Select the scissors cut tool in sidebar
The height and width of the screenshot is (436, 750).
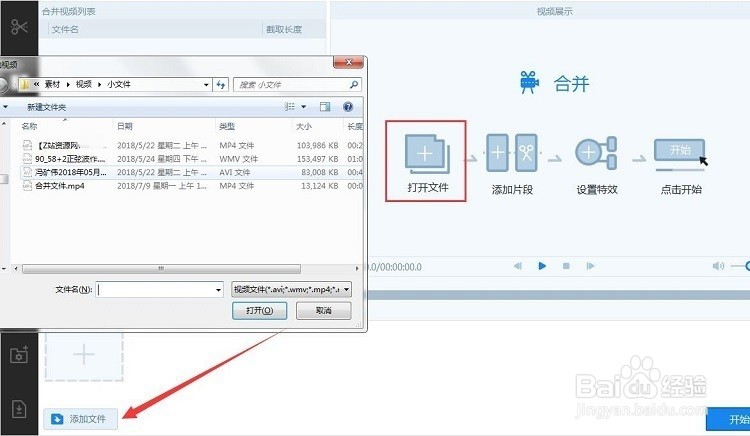pyautogui.click(x=19, y=27)
